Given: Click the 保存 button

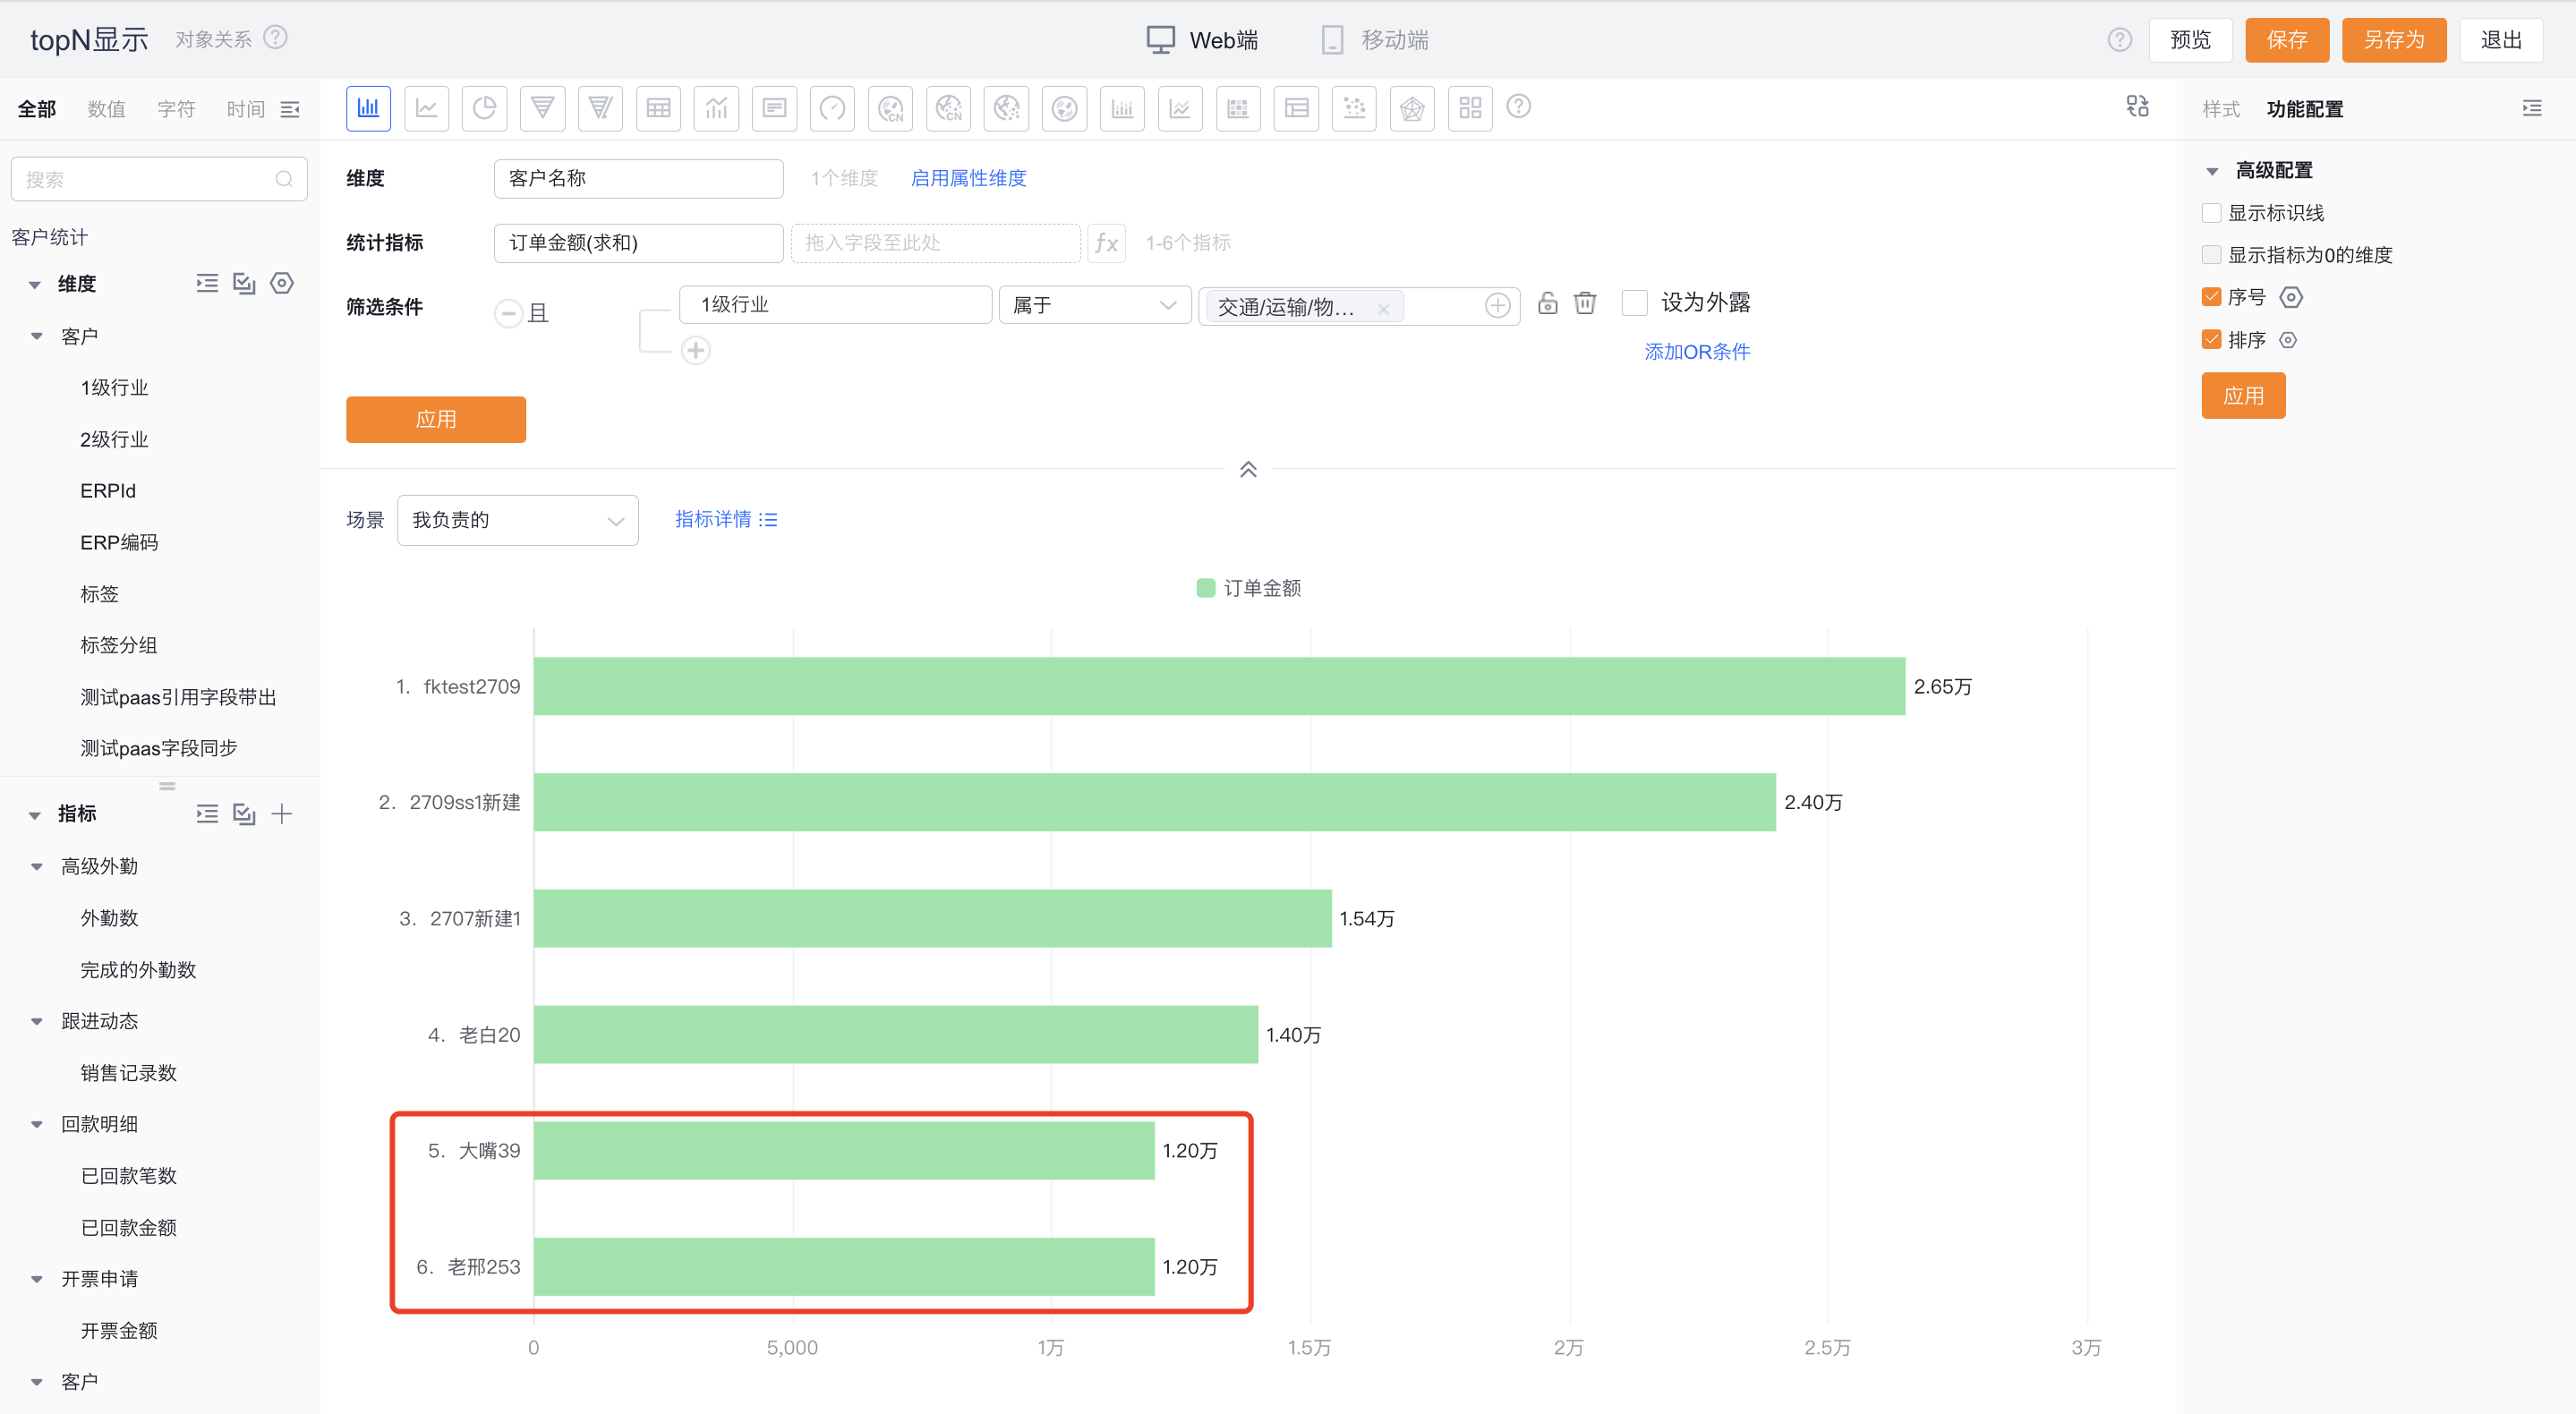Looking at the screenshot, I should (2287, 40).
